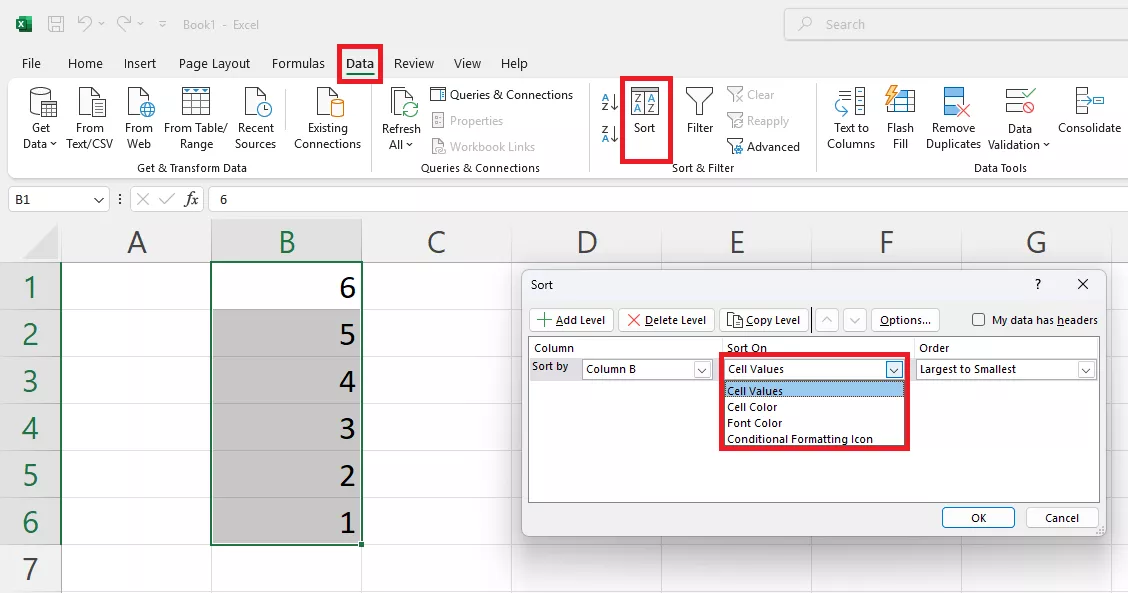This screenshot has height=593, width=1128.
Task: Toggle the Filter funnel
Action: click(699, 112)
